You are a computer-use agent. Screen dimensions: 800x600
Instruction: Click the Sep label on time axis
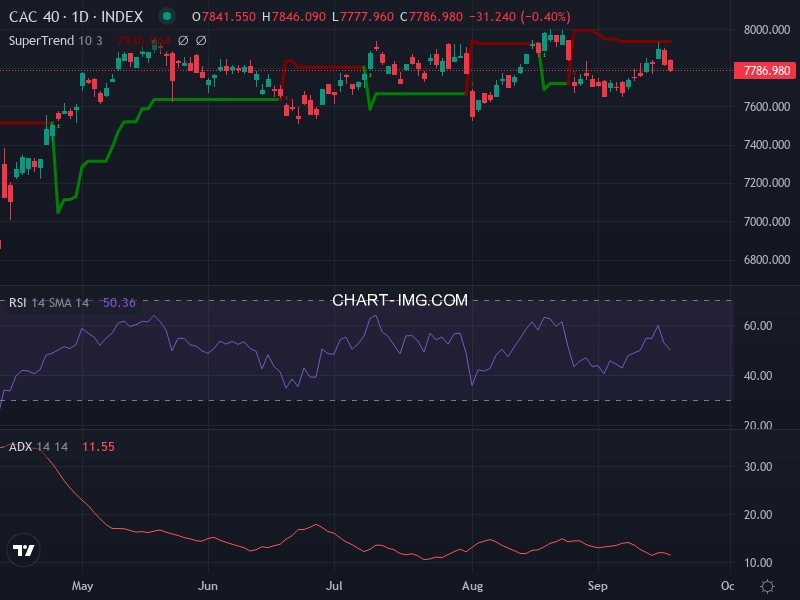(597, 584)
